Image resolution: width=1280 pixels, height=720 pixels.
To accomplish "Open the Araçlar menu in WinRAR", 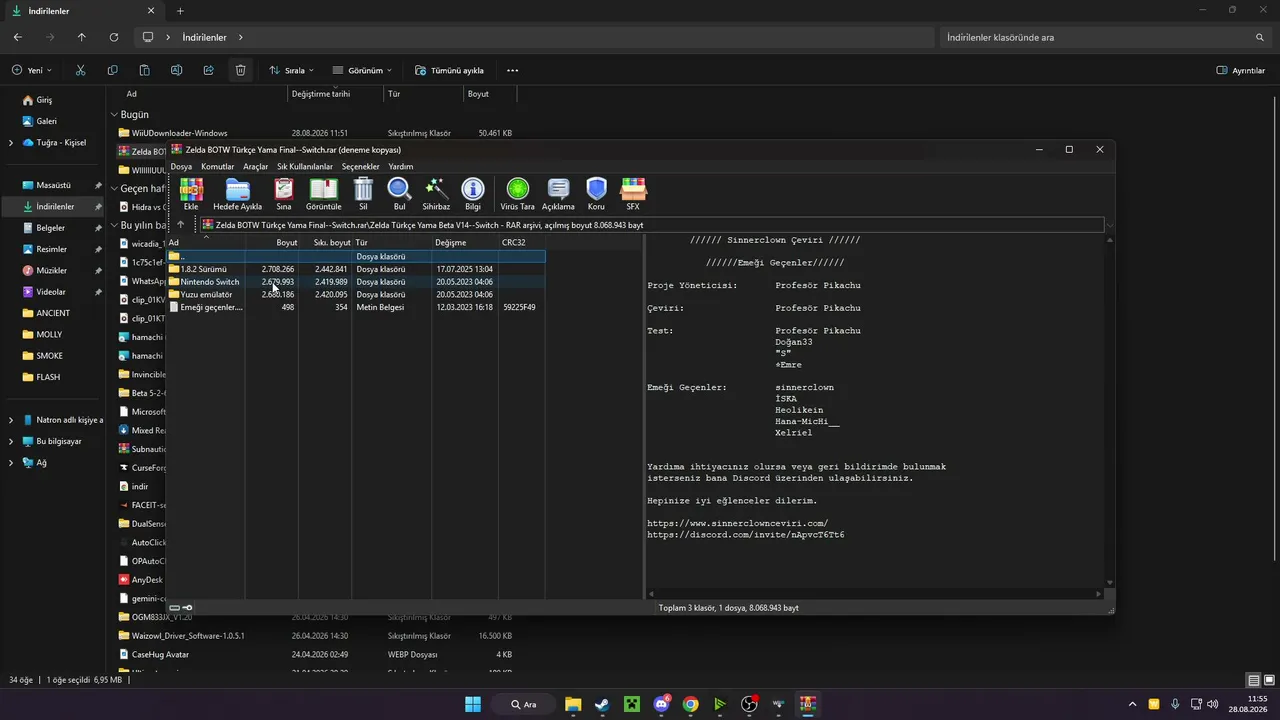I will (256, 167).
